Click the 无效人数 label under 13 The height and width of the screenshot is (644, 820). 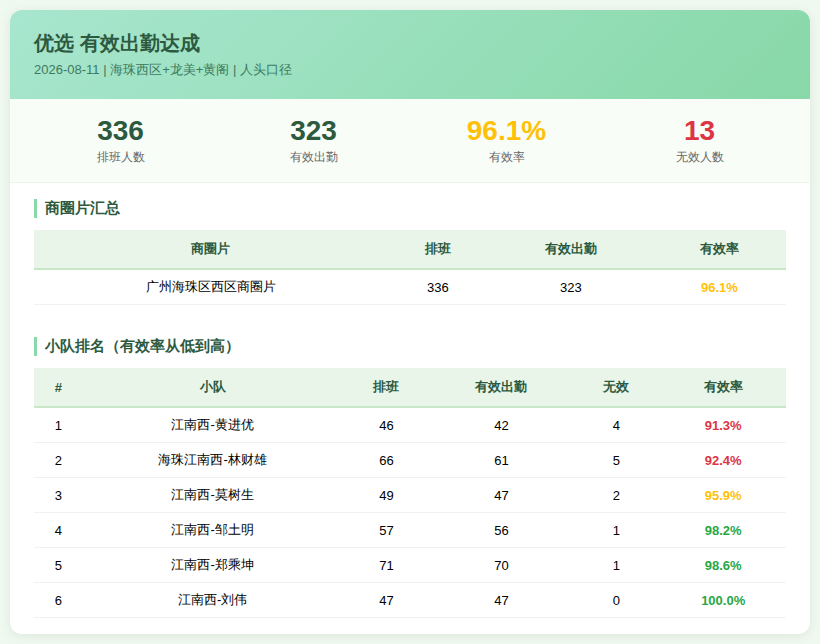click(x=700, y=157)
